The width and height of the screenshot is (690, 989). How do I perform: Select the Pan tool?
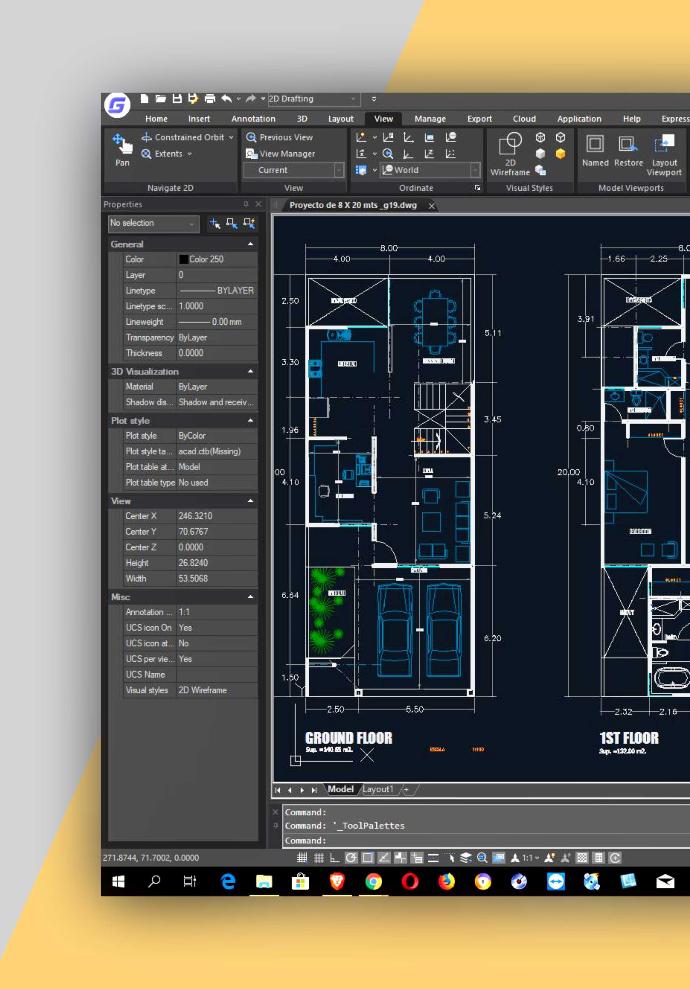[x=122, y=149]
